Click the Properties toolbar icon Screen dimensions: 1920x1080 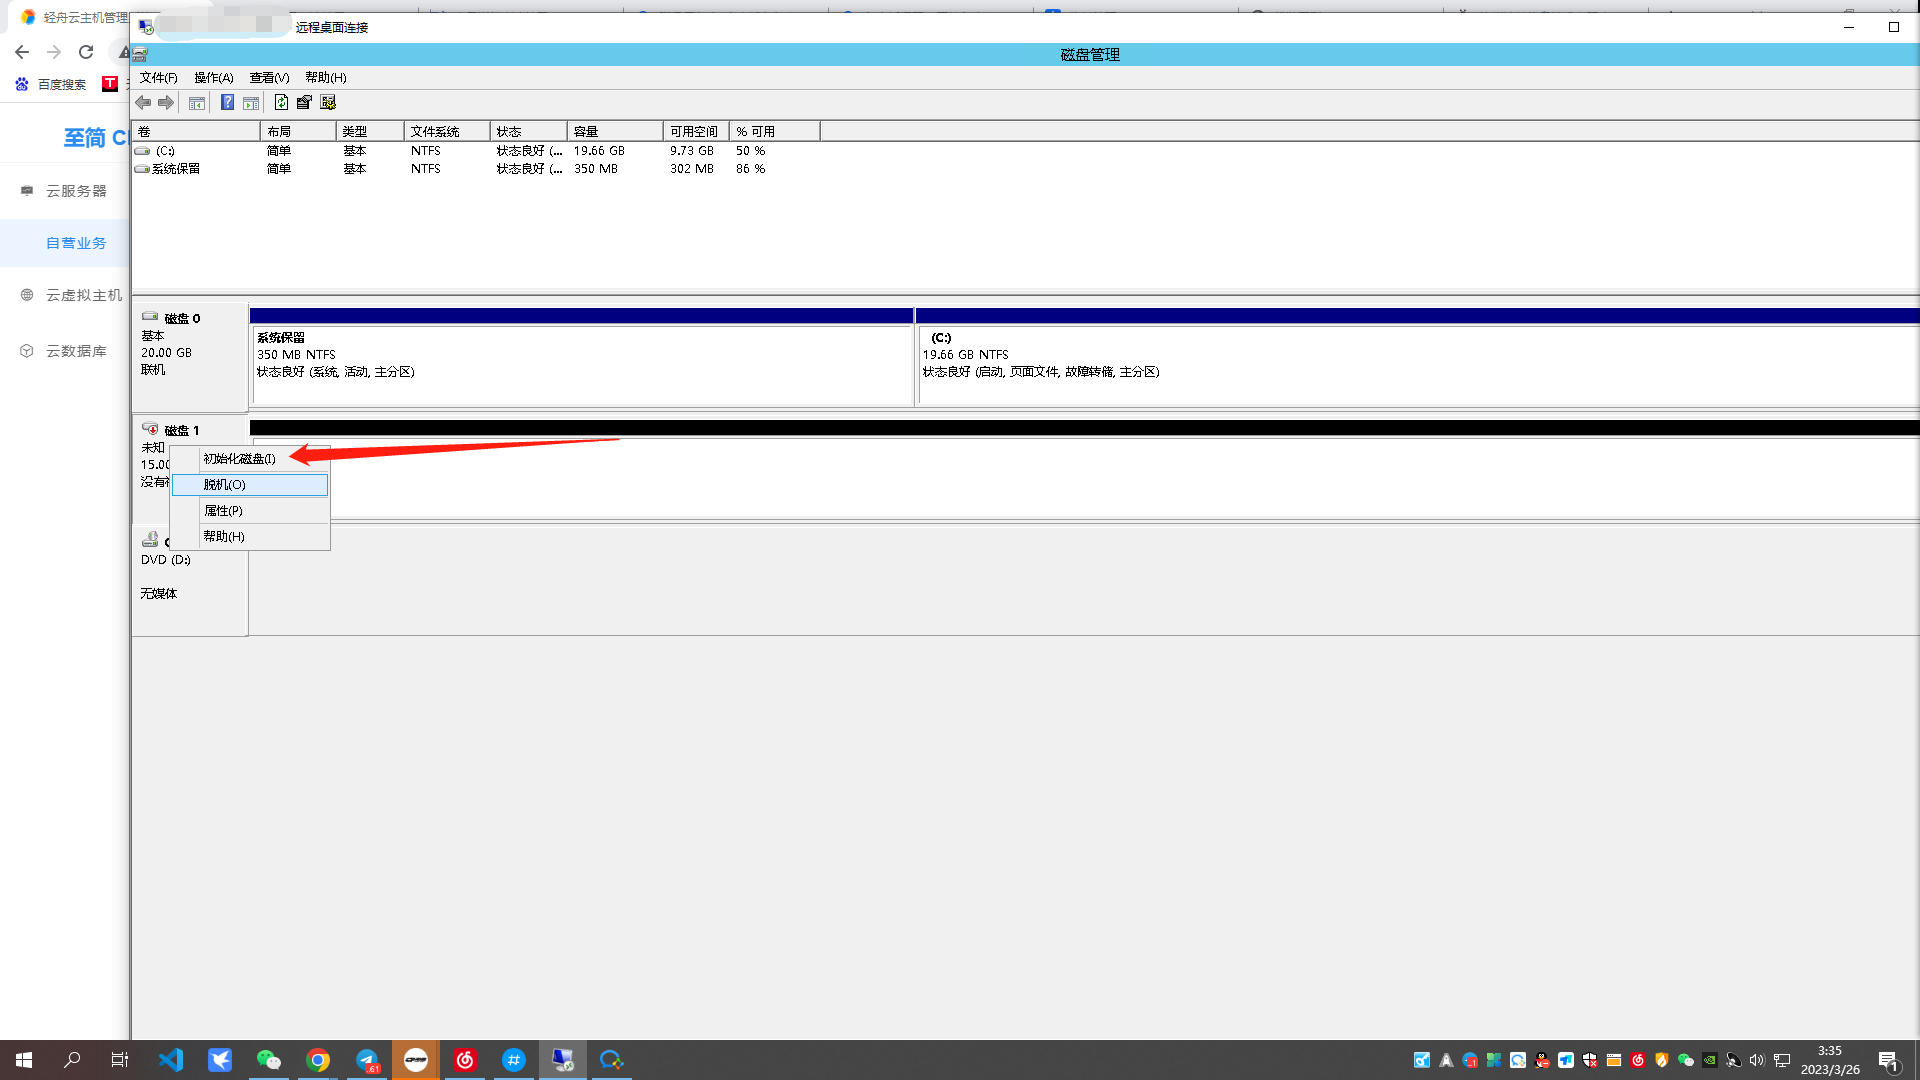(304, 102)
